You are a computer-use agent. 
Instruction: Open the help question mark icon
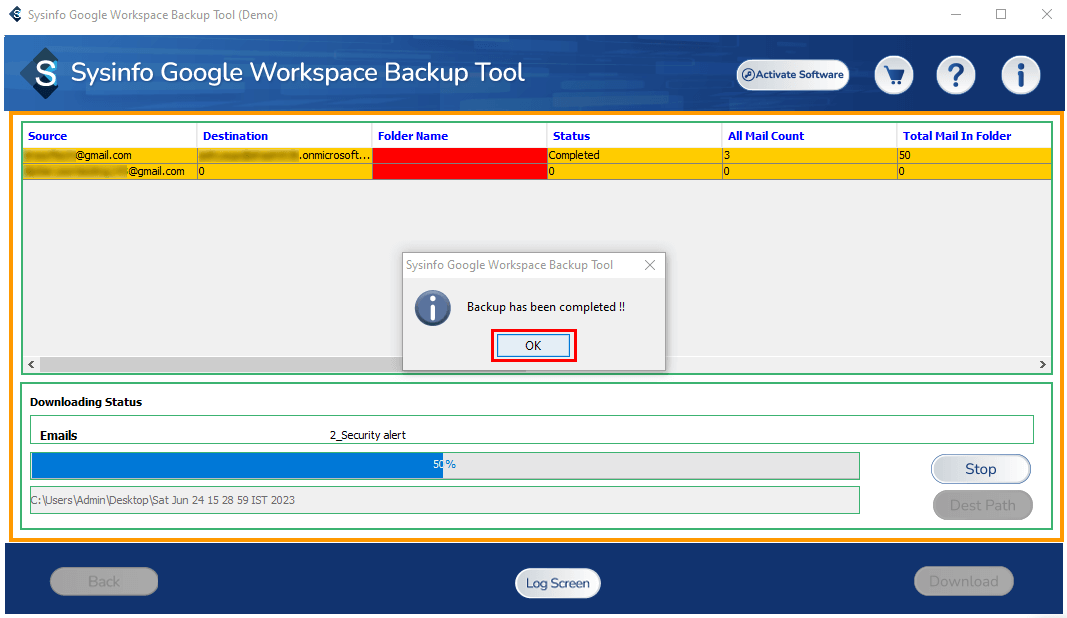[x=955, y=75]
